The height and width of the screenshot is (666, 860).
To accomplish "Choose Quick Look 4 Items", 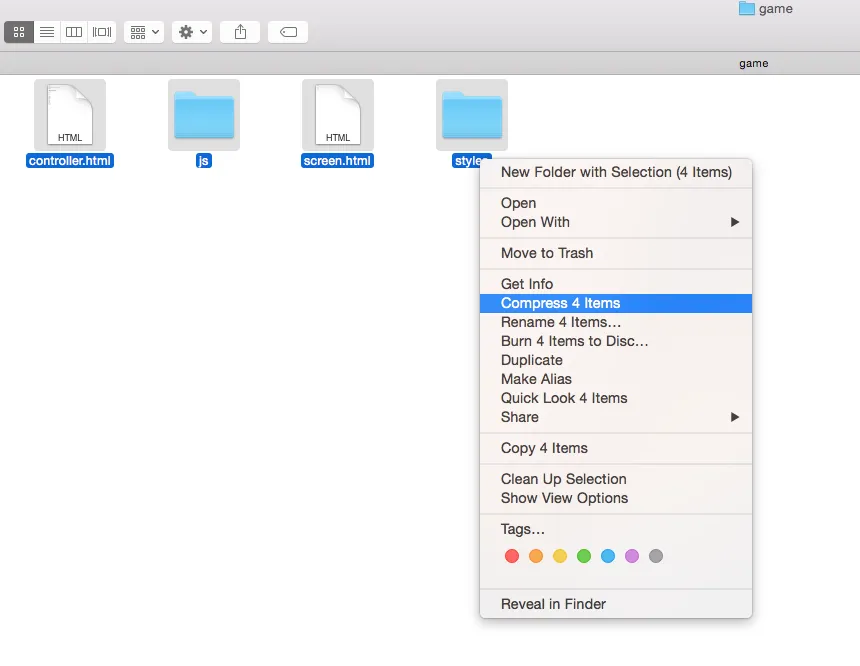I will 616,398.
